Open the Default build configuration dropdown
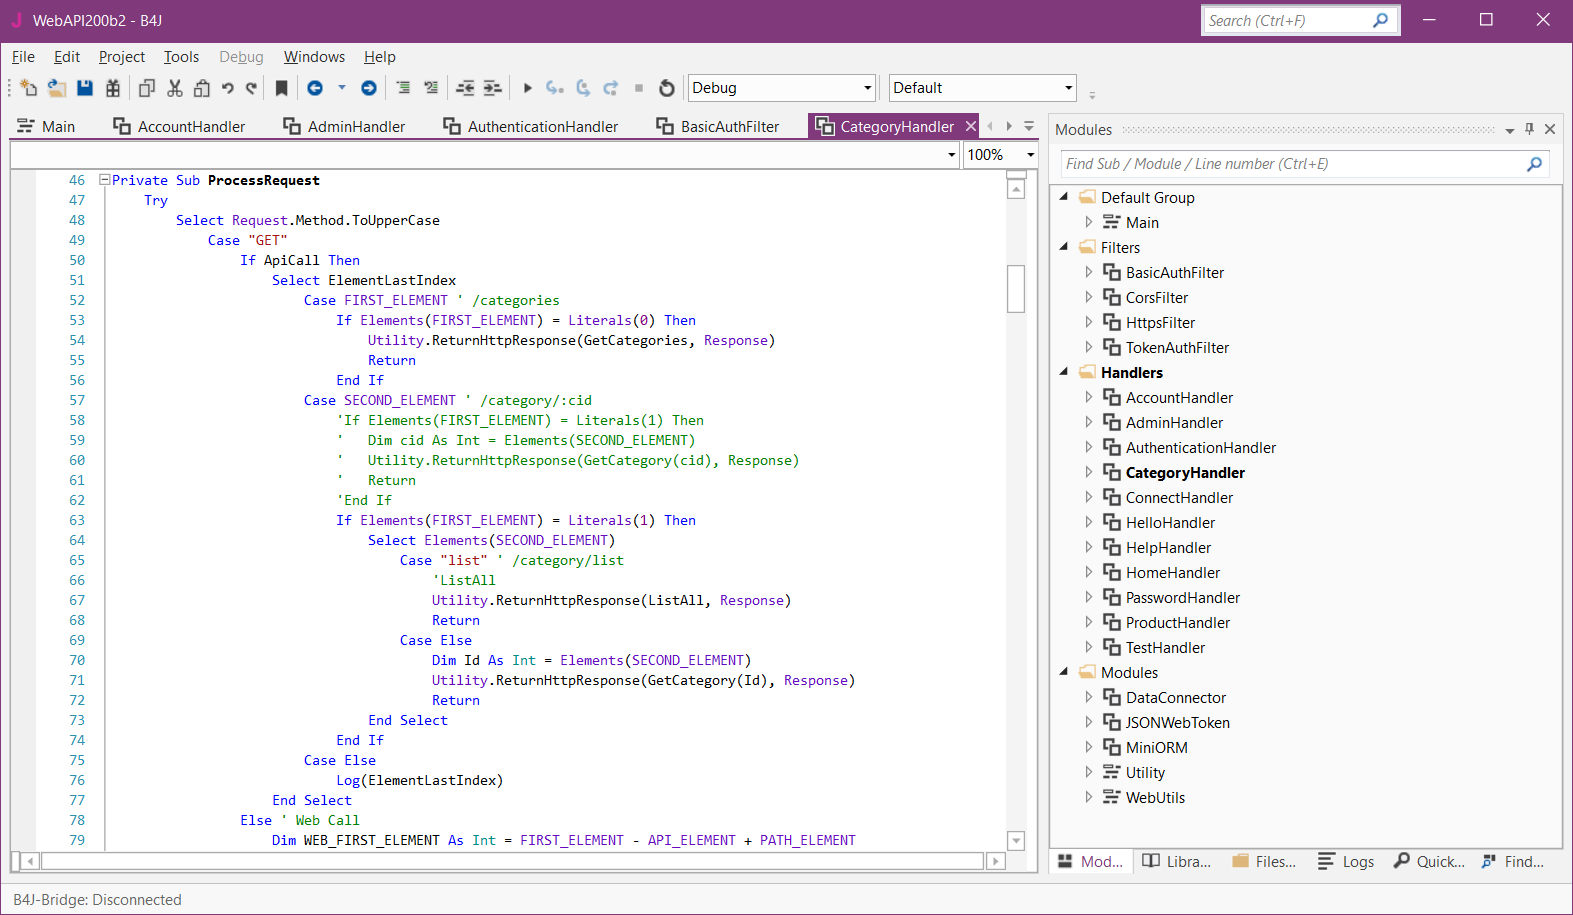Screen dimensions: 1573x915 (1068, 88)
